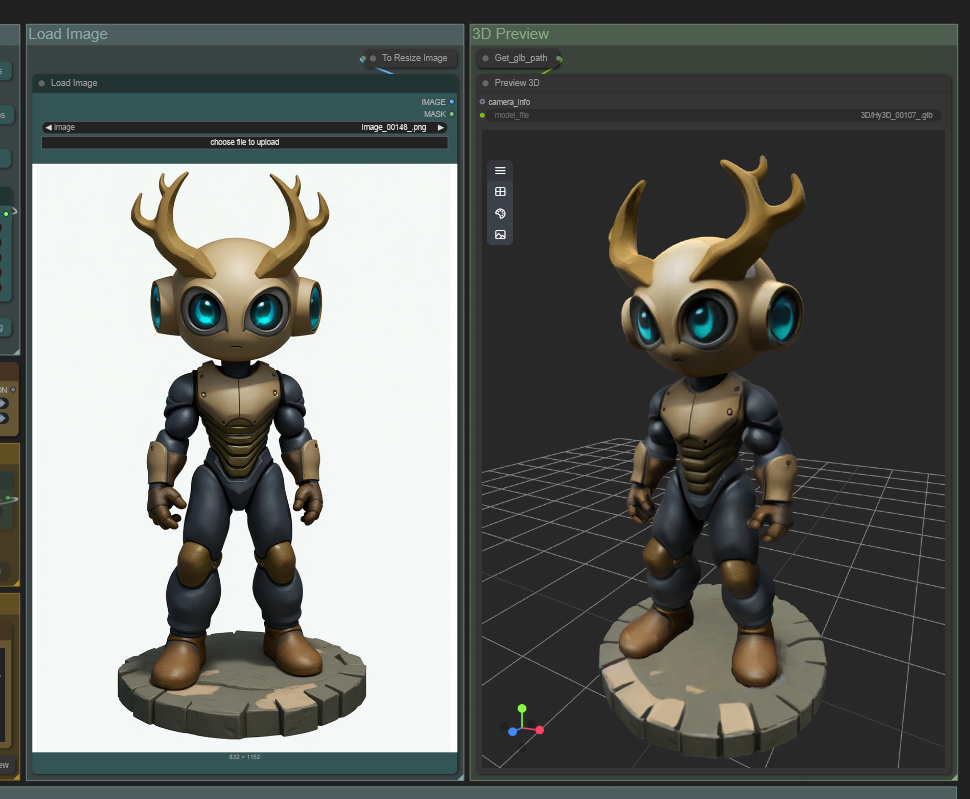Click the IMAGE output port
The height and width of the screenshot is (799, 970).
tap(452, 102)
